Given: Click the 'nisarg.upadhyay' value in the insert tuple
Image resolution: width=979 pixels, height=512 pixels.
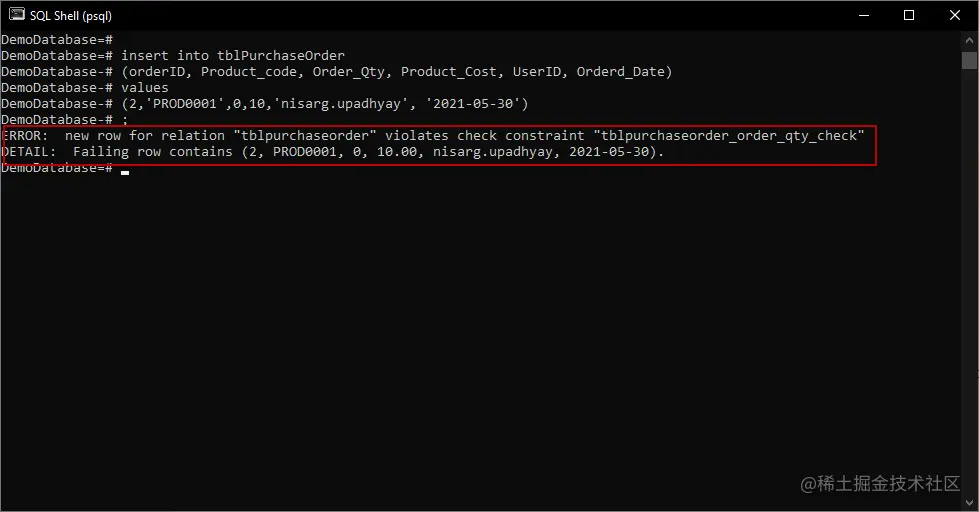Looking at the screenshot, I should 341,104.
